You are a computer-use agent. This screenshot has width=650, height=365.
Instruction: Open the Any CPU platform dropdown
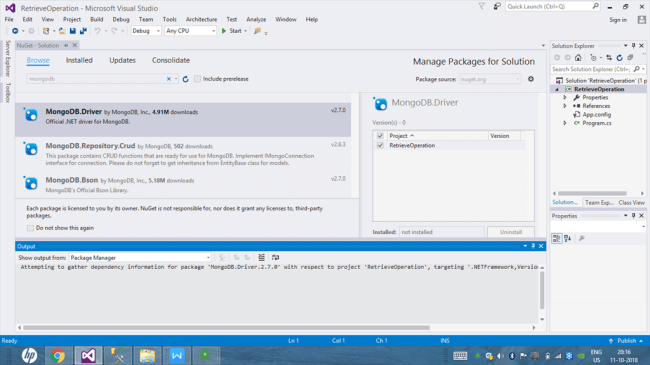click(190, 31)
